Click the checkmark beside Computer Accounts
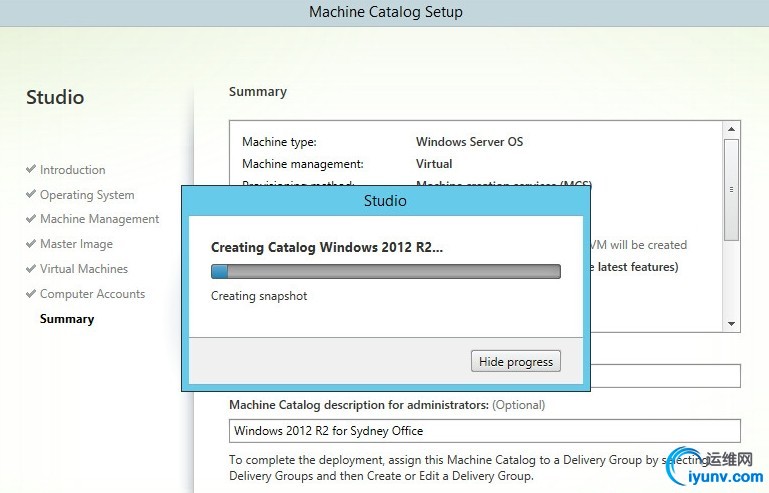The image size is (769, 493). tap(31, 293)
